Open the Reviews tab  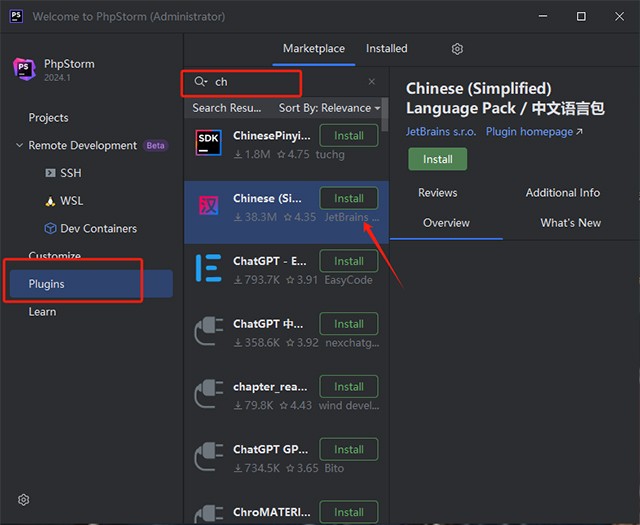437,192
